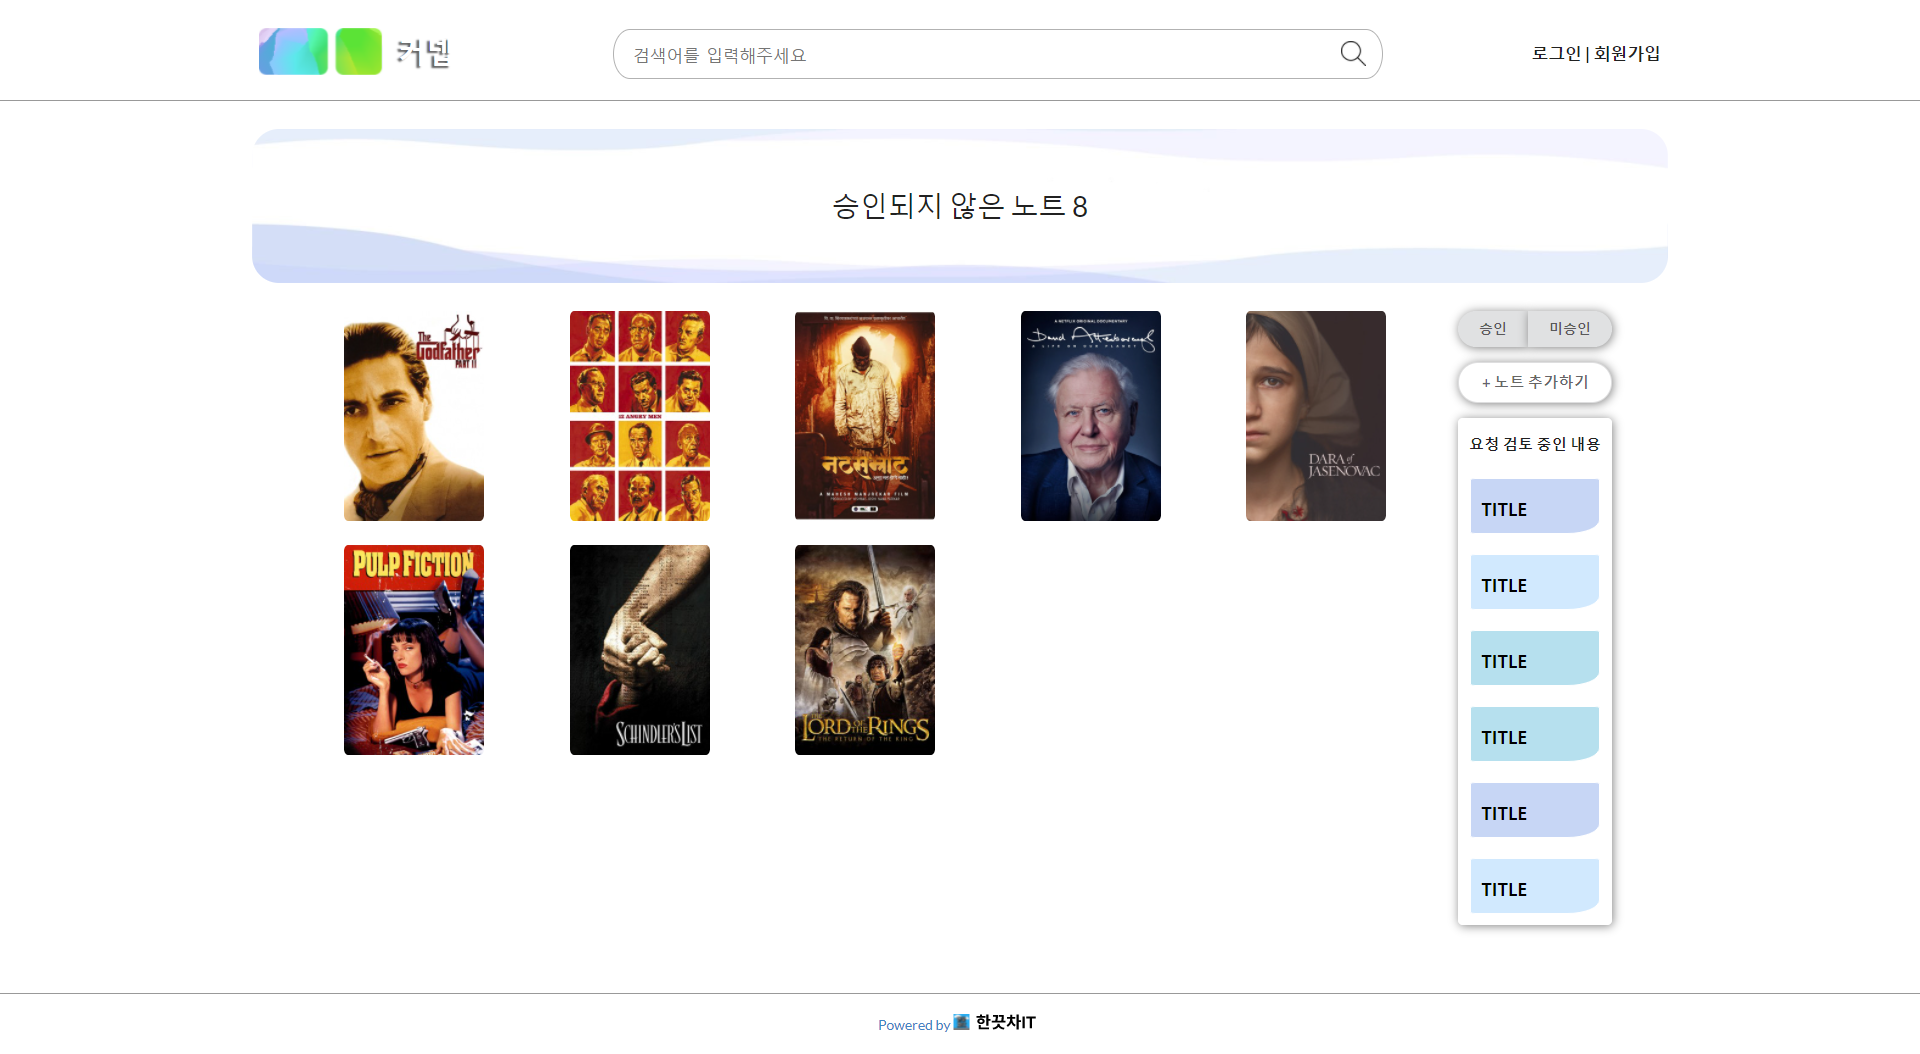Click the + 노트 추가하기 button
Viewport: 1920px width, 1054px height.
coord(1535,382)
